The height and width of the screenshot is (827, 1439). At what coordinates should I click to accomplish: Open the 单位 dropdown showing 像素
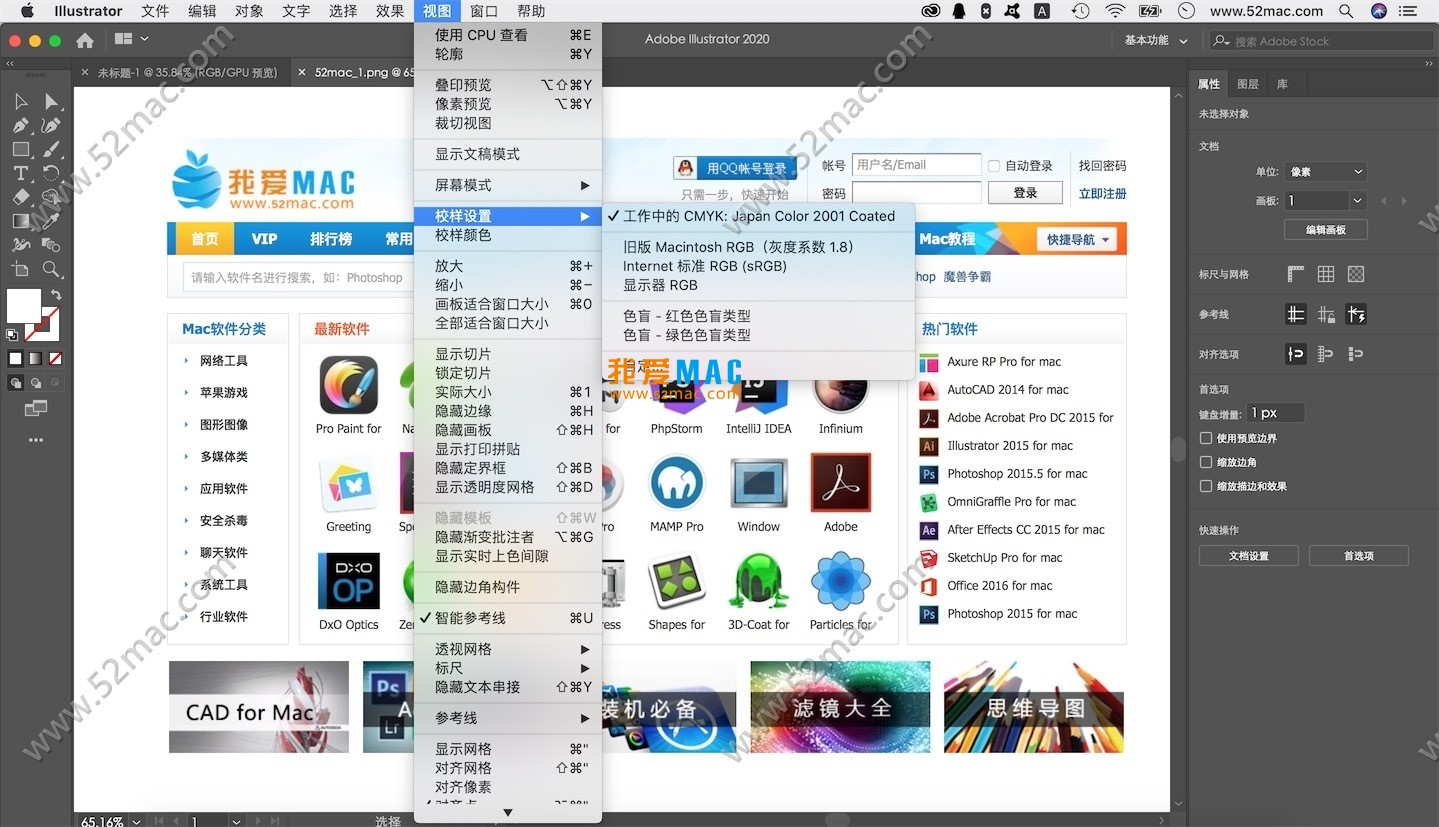[1326, 171]
